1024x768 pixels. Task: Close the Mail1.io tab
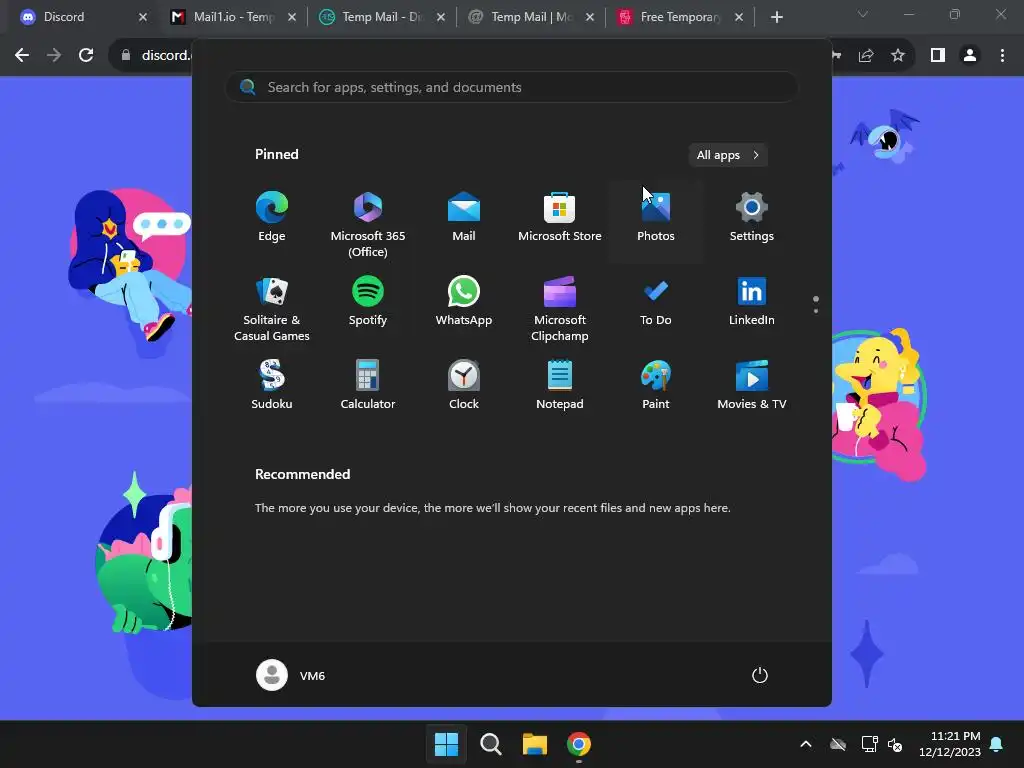292,17
